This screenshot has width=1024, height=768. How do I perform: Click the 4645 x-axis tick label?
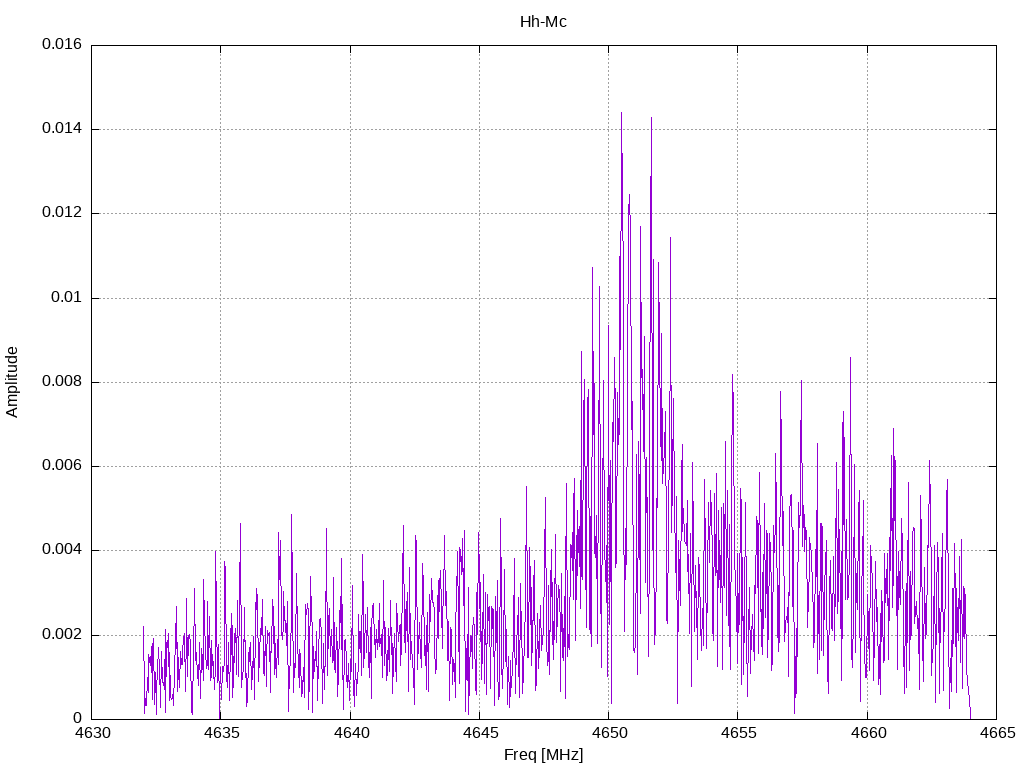point(479,733)
